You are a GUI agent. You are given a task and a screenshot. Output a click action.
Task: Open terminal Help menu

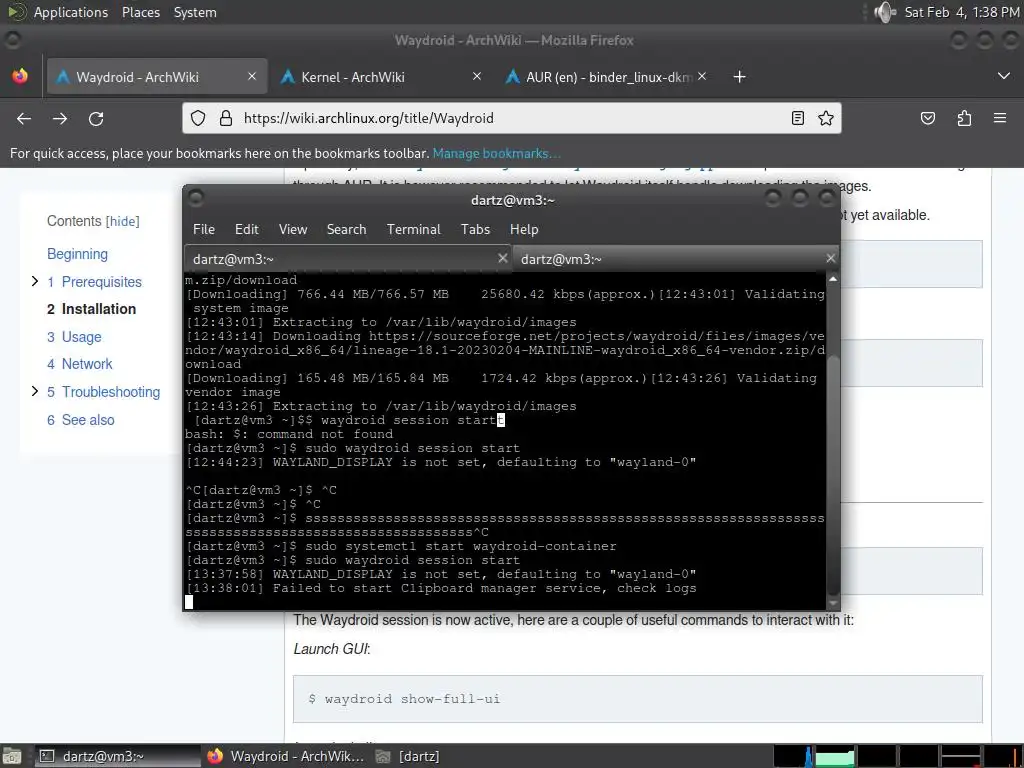point(524,229)
